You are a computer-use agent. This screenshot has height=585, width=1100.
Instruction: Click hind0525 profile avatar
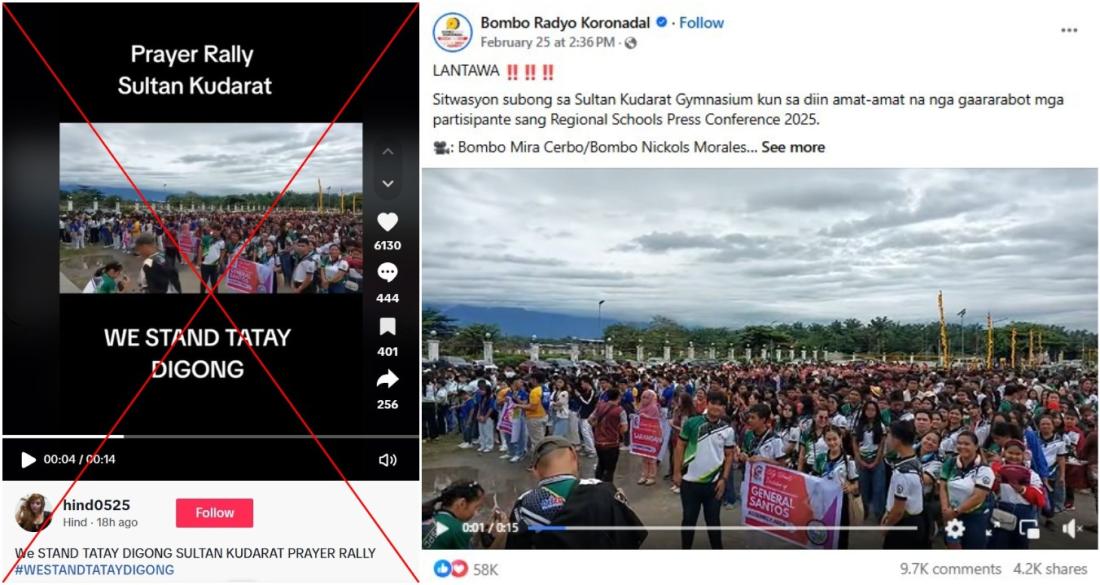(33, 513)
